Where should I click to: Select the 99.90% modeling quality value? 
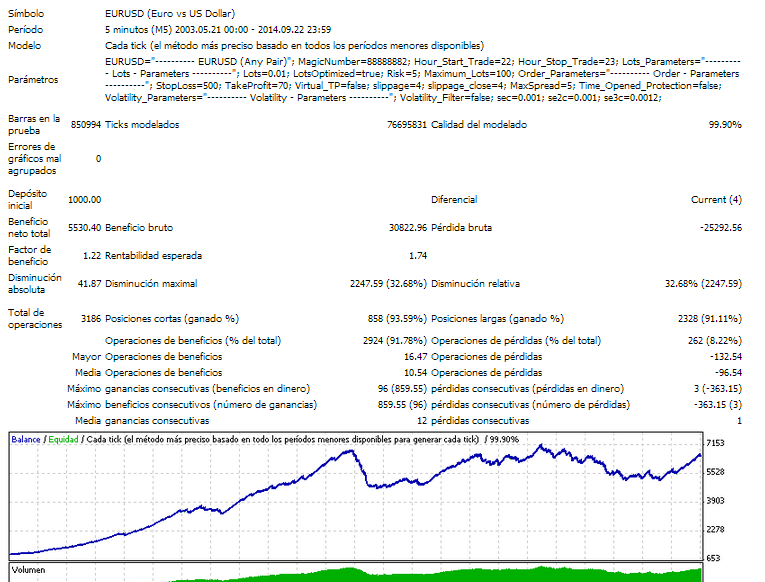724,125
